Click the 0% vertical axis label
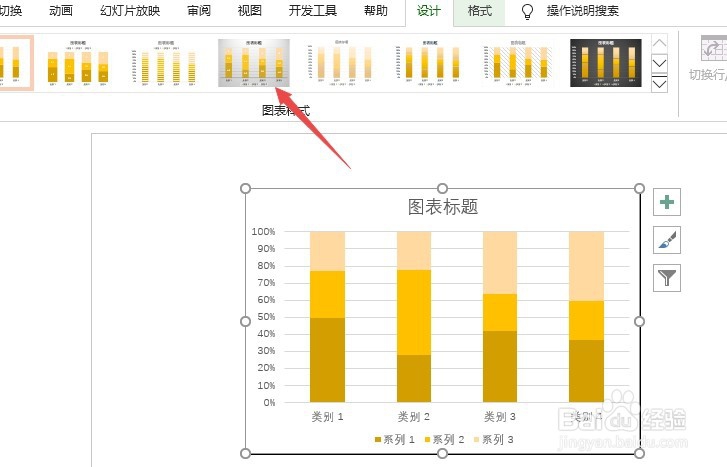The image size is (727, 467). 269,403
